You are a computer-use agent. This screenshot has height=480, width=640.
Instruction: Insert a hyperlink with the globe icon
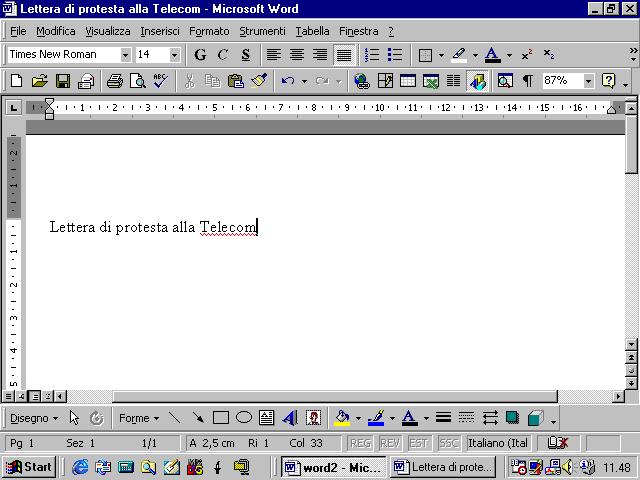tap(362, 81)
